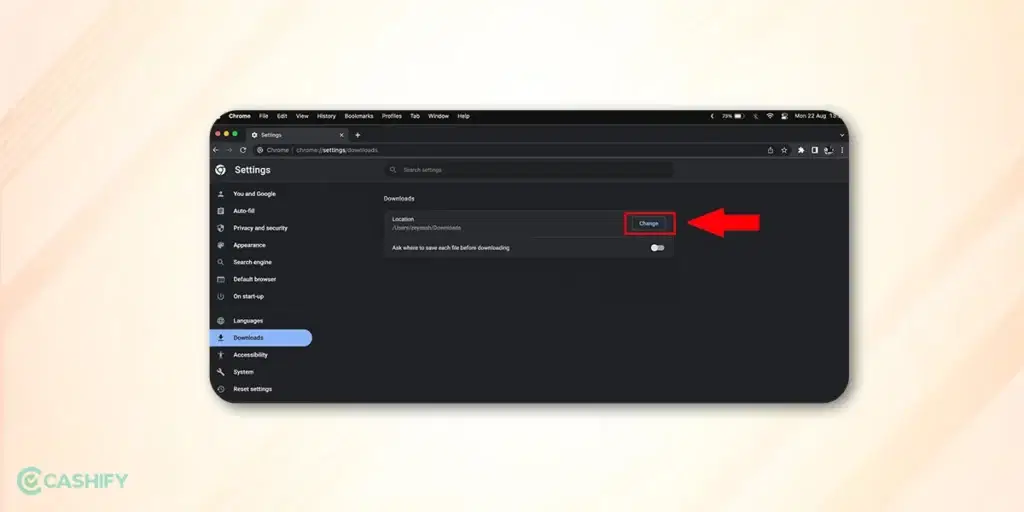
Task: Open Default browser settings
Action: [254, 279]
